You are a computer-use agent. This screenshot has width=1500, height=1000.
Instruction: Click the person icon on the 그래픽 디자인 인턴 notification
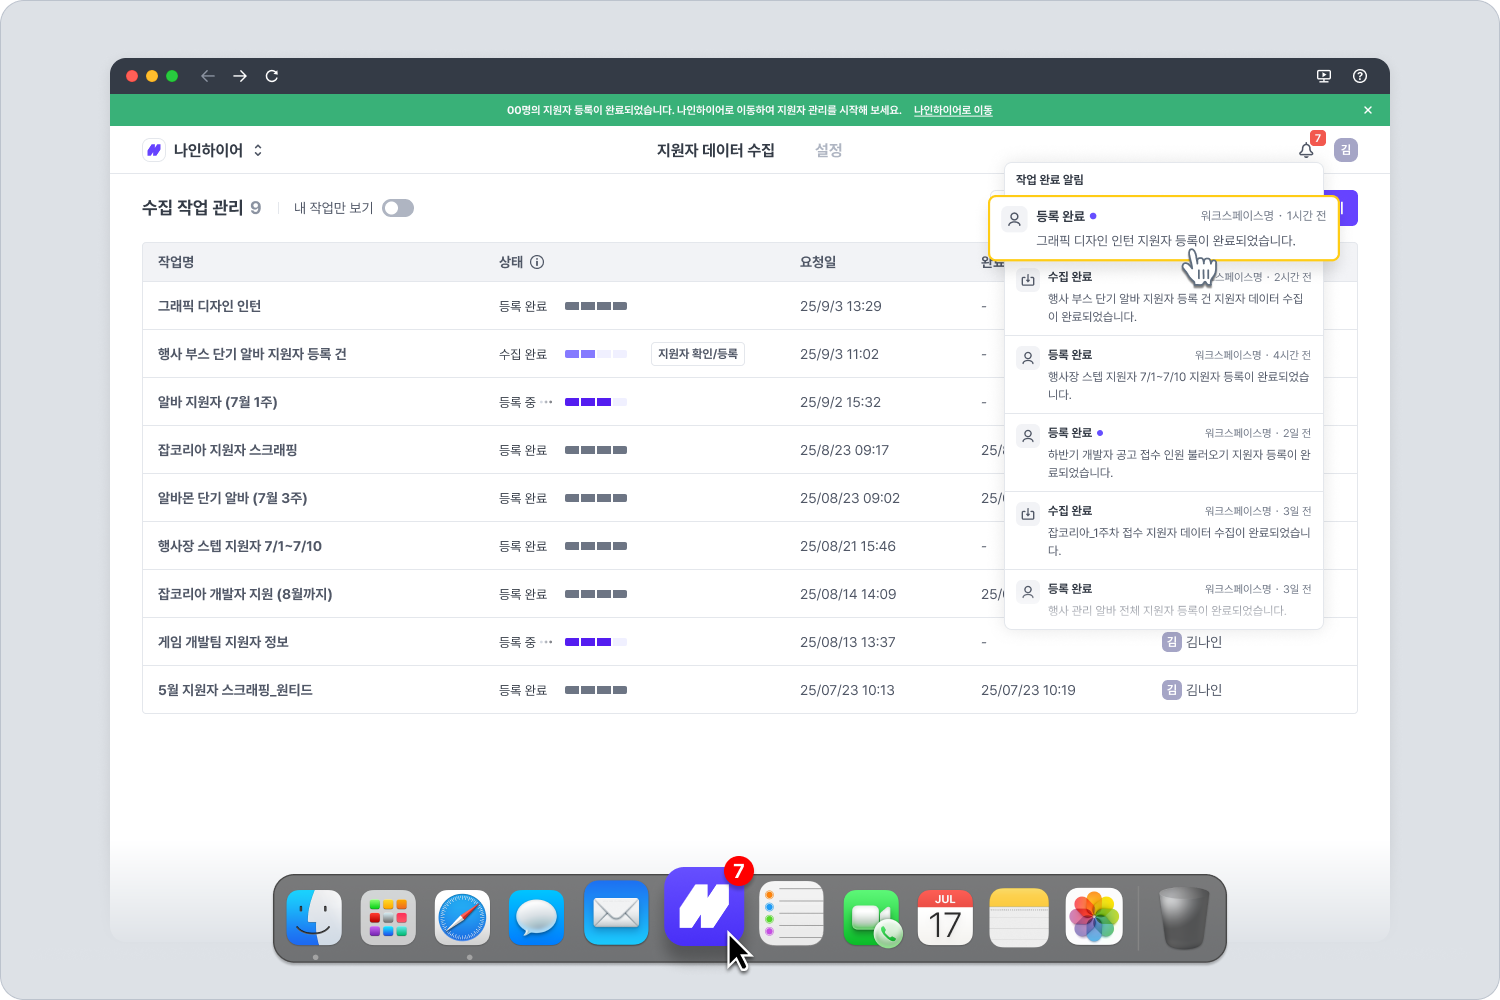(1014, 219)
